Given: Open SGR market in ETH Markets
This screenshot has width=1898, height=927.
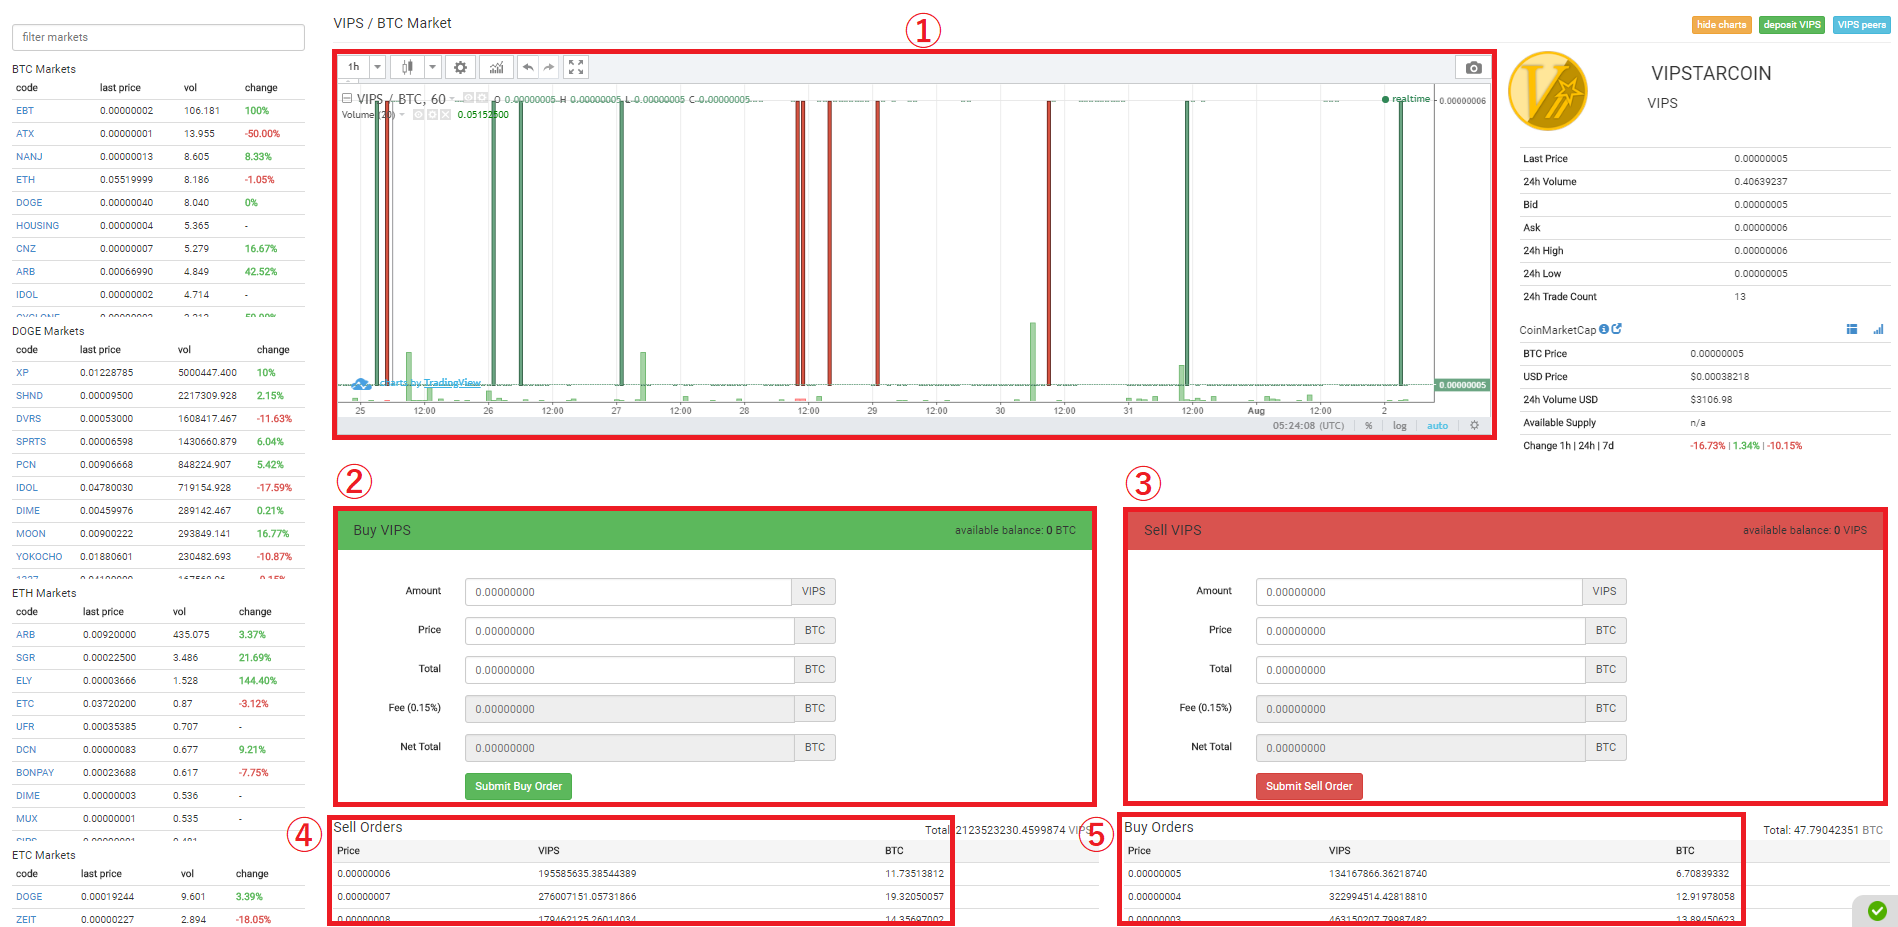Looking at the screenshot, I should 25,658.
